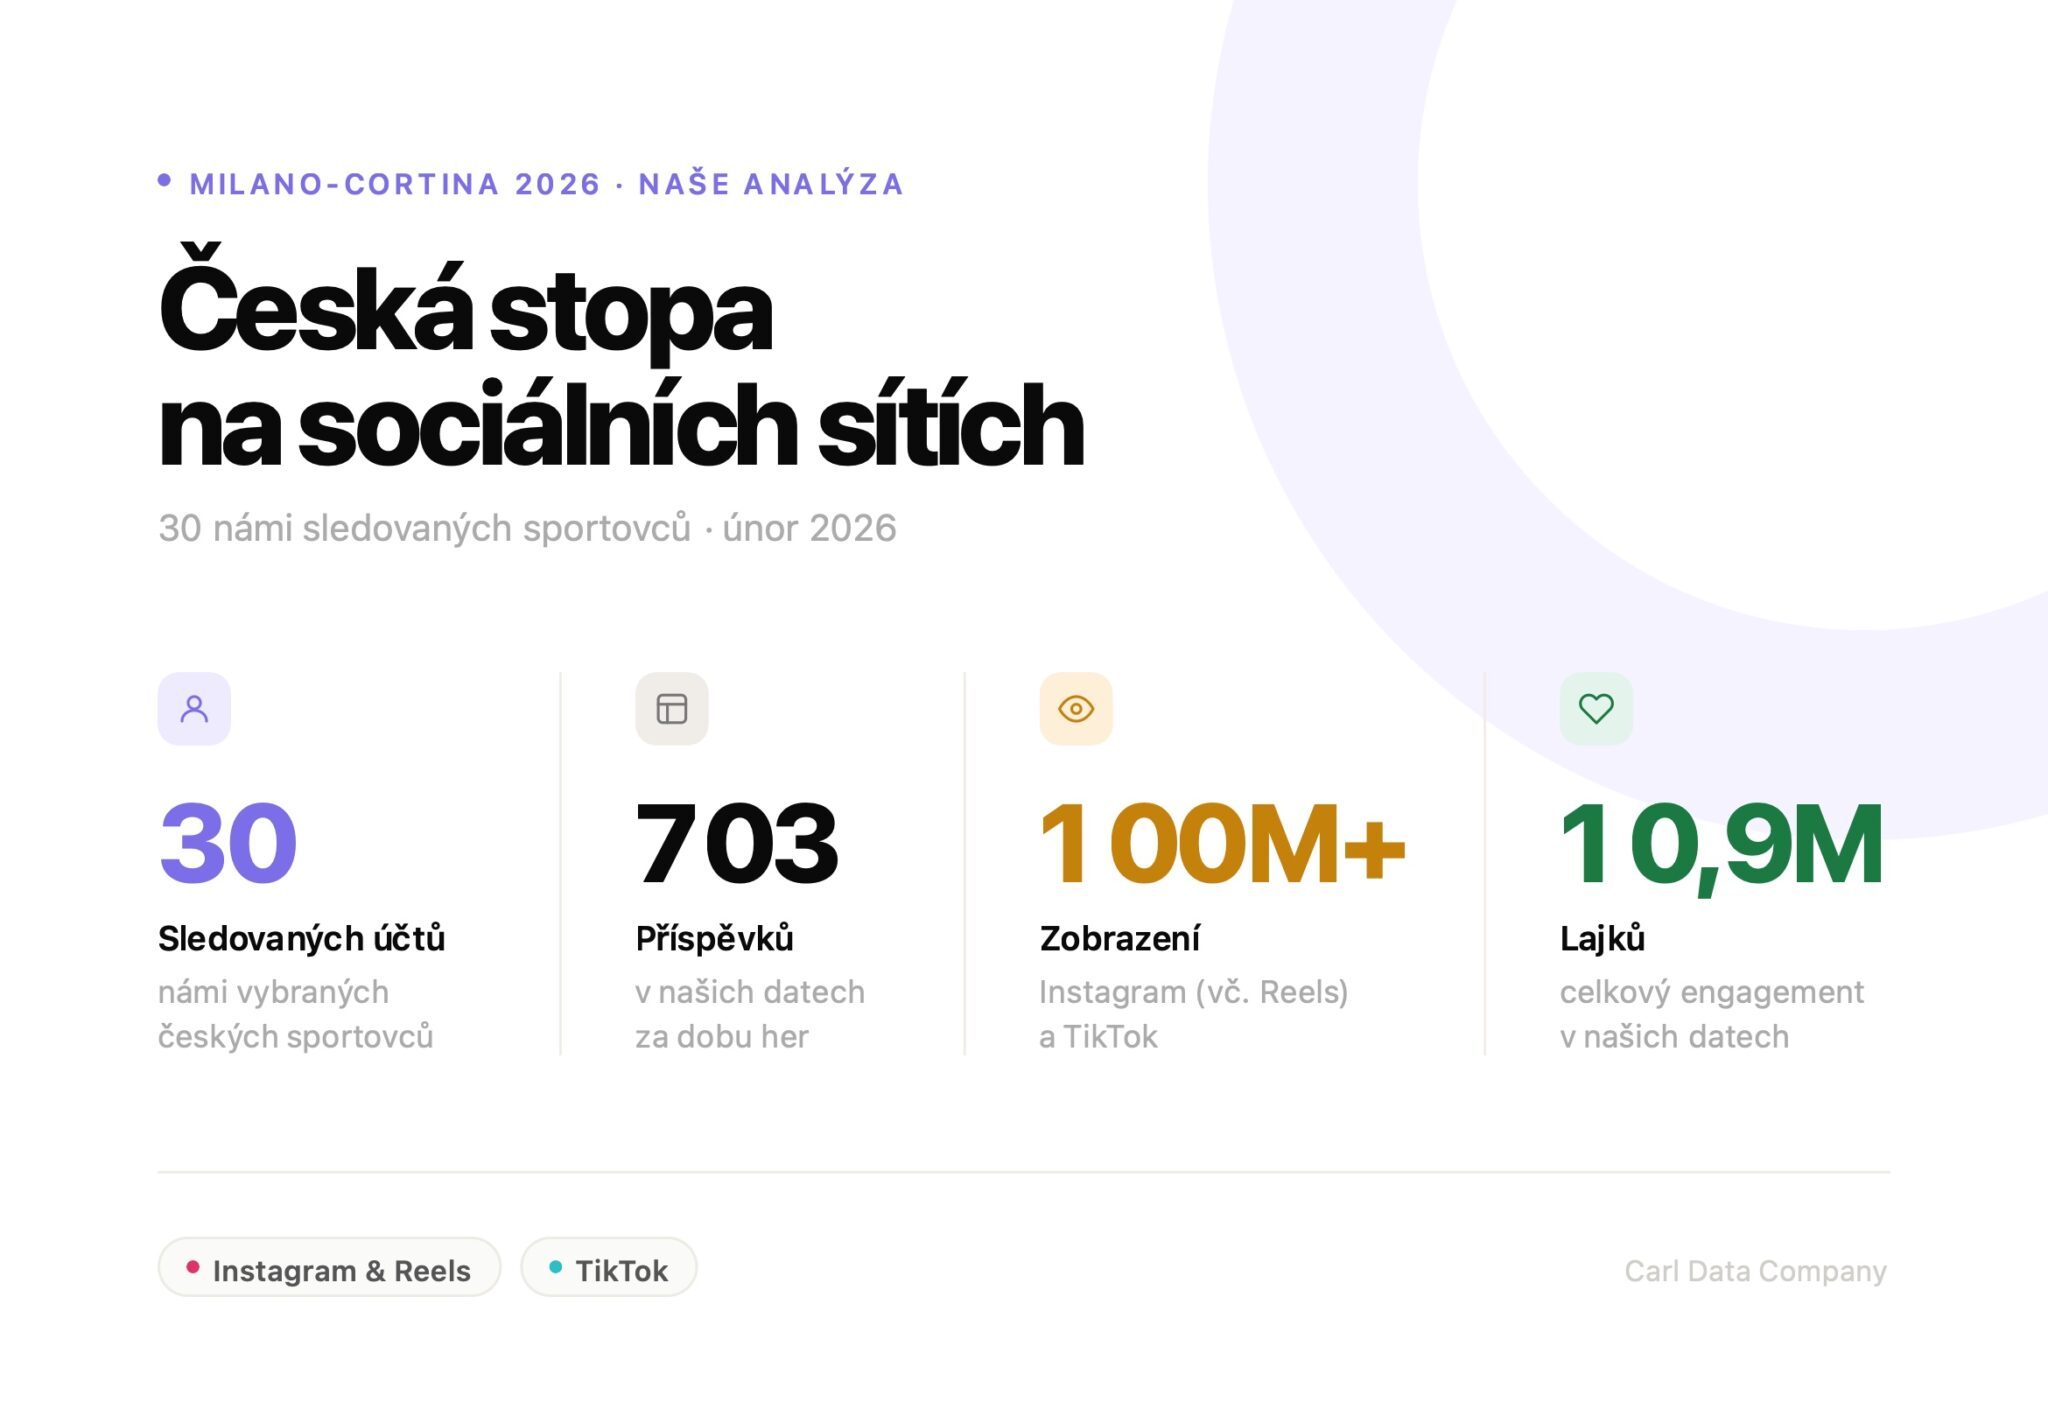Click the orange 100M+ figure

(x=1222, y=844)
